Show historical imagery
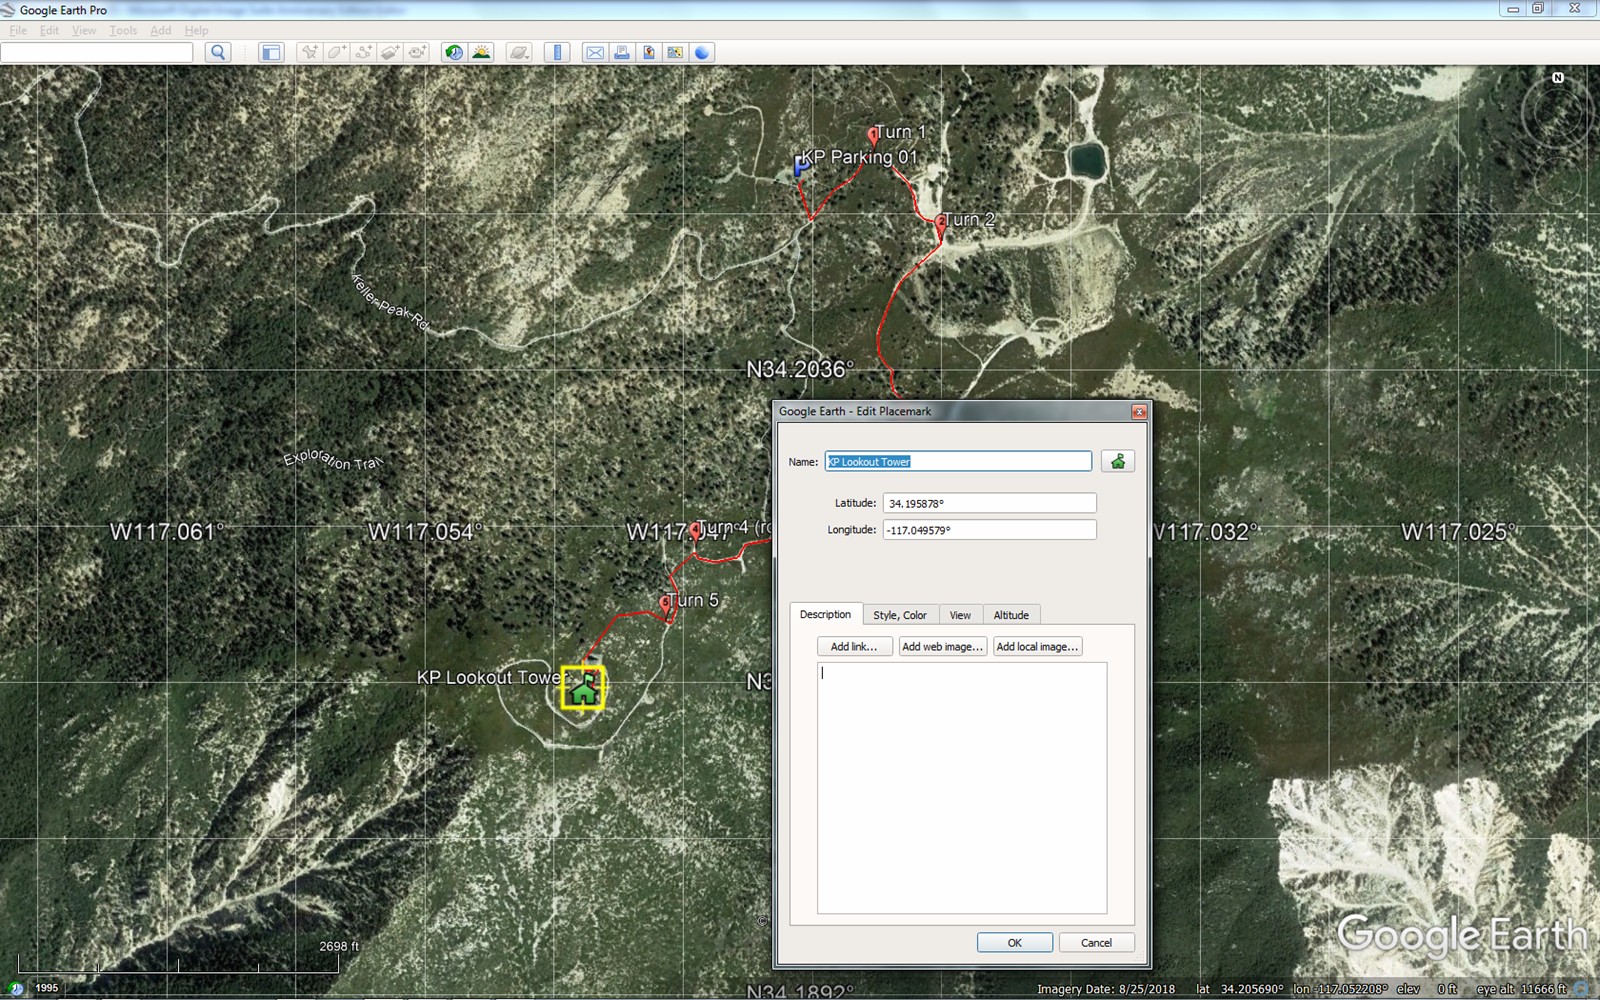The height and width of the screenshot is (1000, 1600). coord(454,53)
